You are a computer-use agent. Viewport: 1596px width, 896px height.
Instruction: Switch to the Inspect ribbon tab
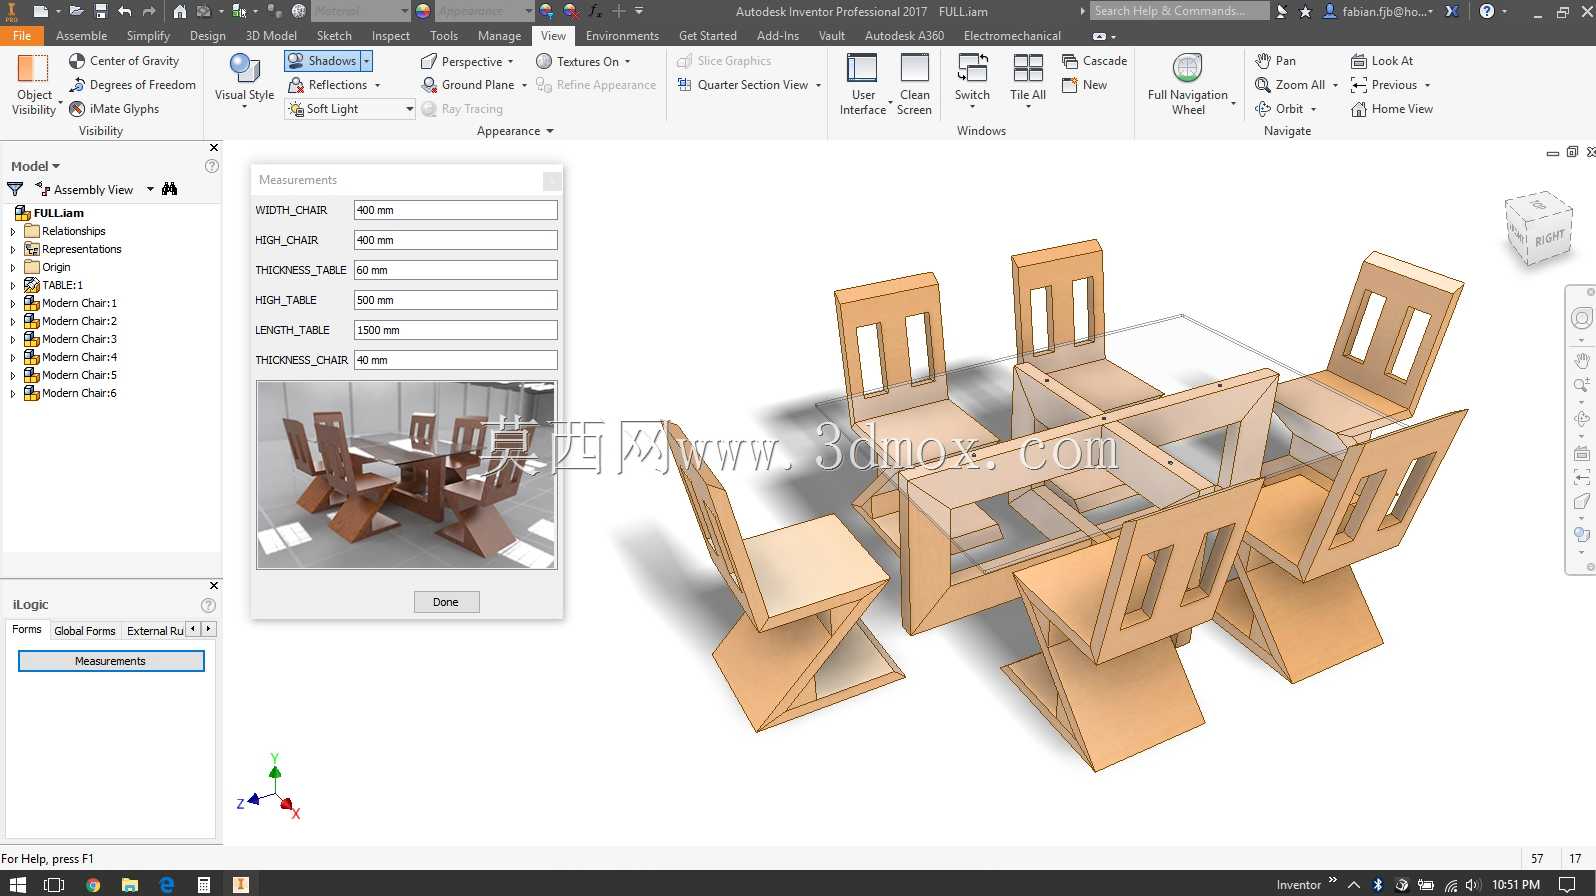click(390, 36)
